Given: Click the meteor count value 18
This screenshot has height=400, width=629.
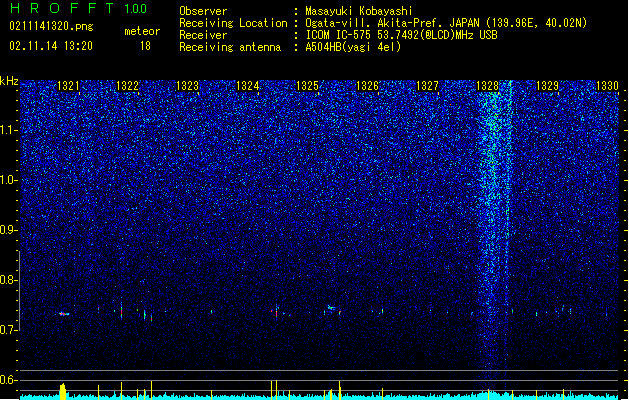Looking at the screenshot, I should (x=145, y=46).
